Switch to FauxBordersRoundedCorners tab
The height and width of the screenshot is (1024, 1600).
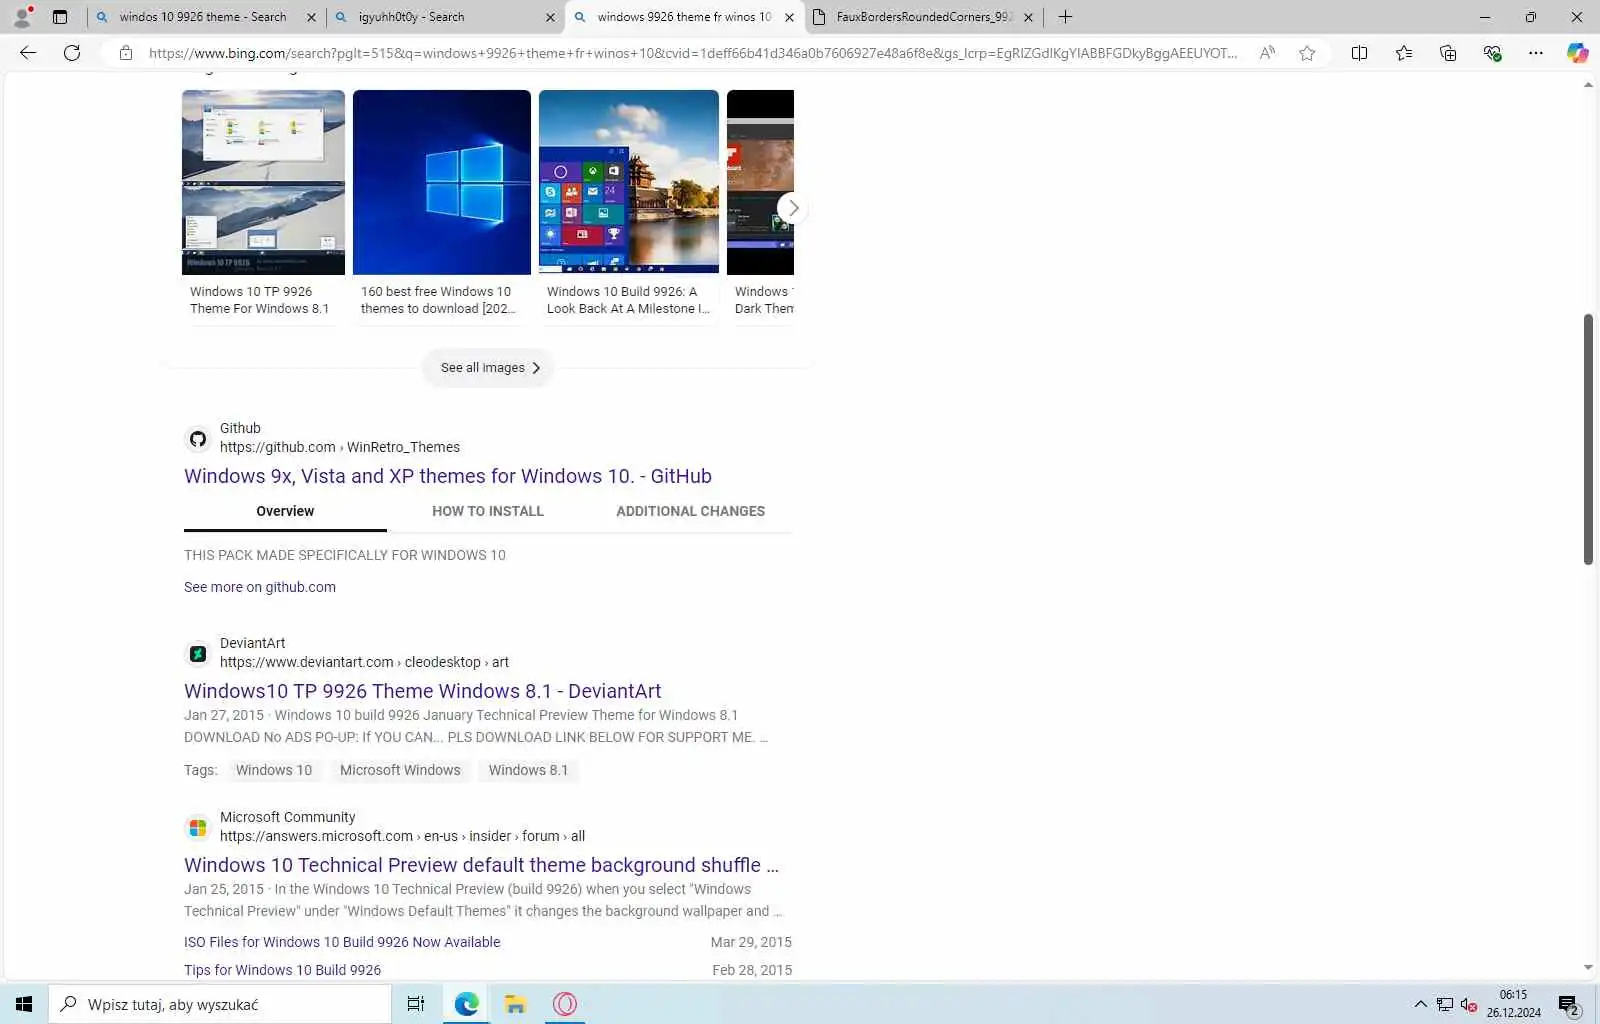point(923,17)
